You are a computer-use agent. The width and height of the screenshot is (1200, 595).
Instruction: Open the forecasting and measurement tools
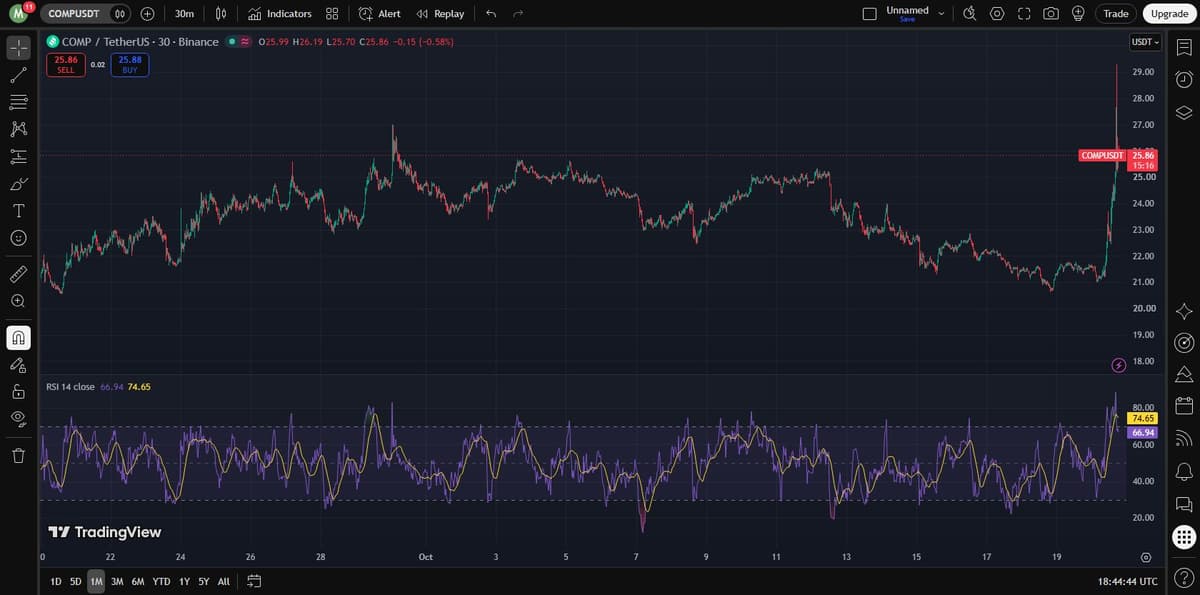18,156
